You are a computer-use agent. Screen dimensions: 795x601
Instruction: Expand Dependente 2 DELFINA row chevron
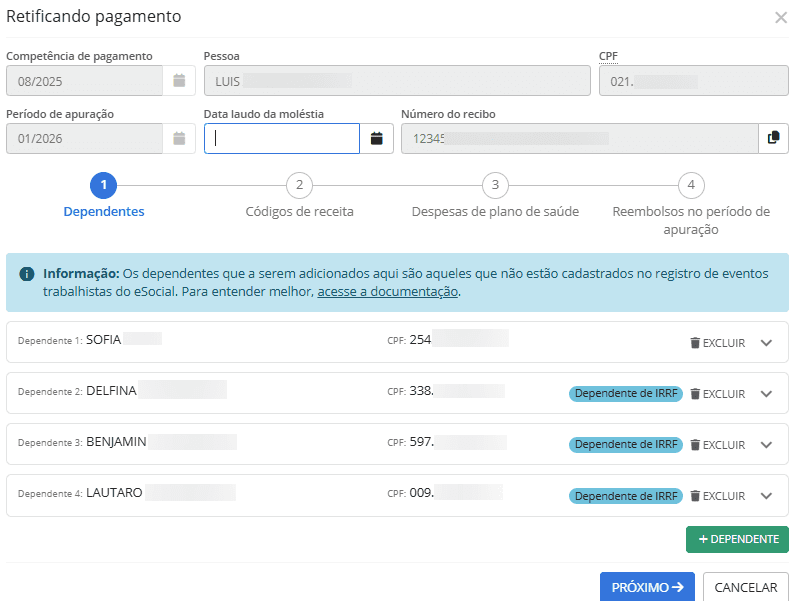[x=767, y=394]
